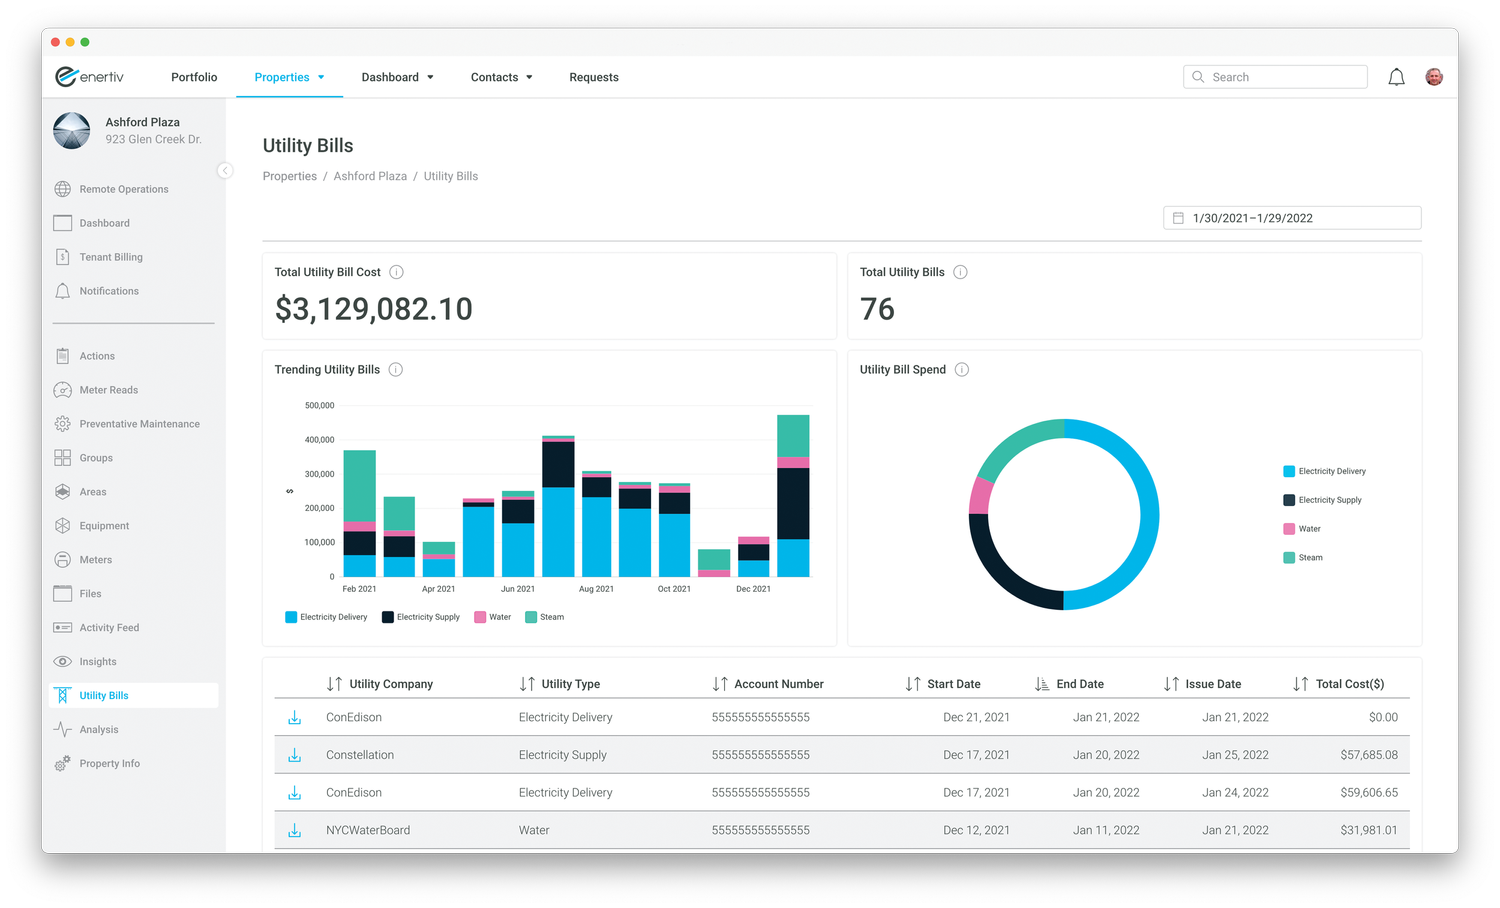This screenshot has width=1500, height=908.
Task: Show info for Utility Bill Spend
Action: (962, 370)
